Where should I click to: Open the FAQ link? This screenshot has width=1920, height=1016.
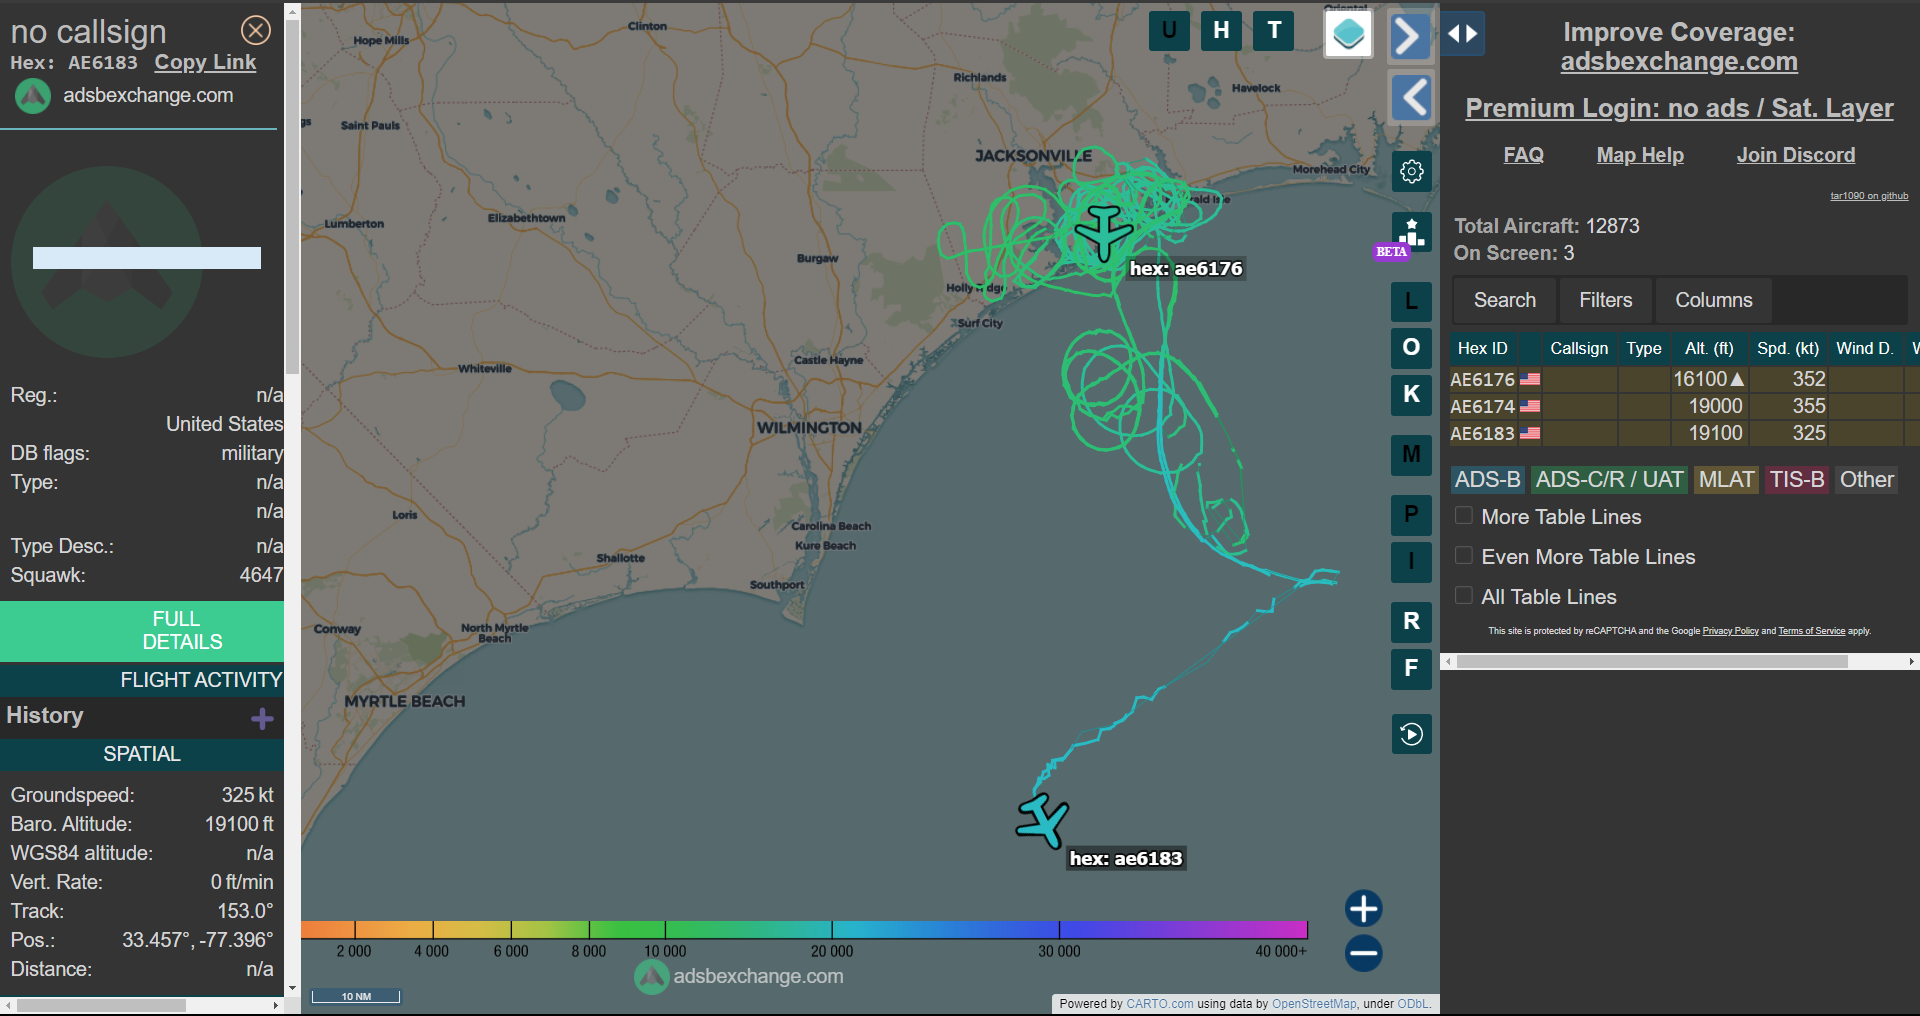click(1523, 155)
